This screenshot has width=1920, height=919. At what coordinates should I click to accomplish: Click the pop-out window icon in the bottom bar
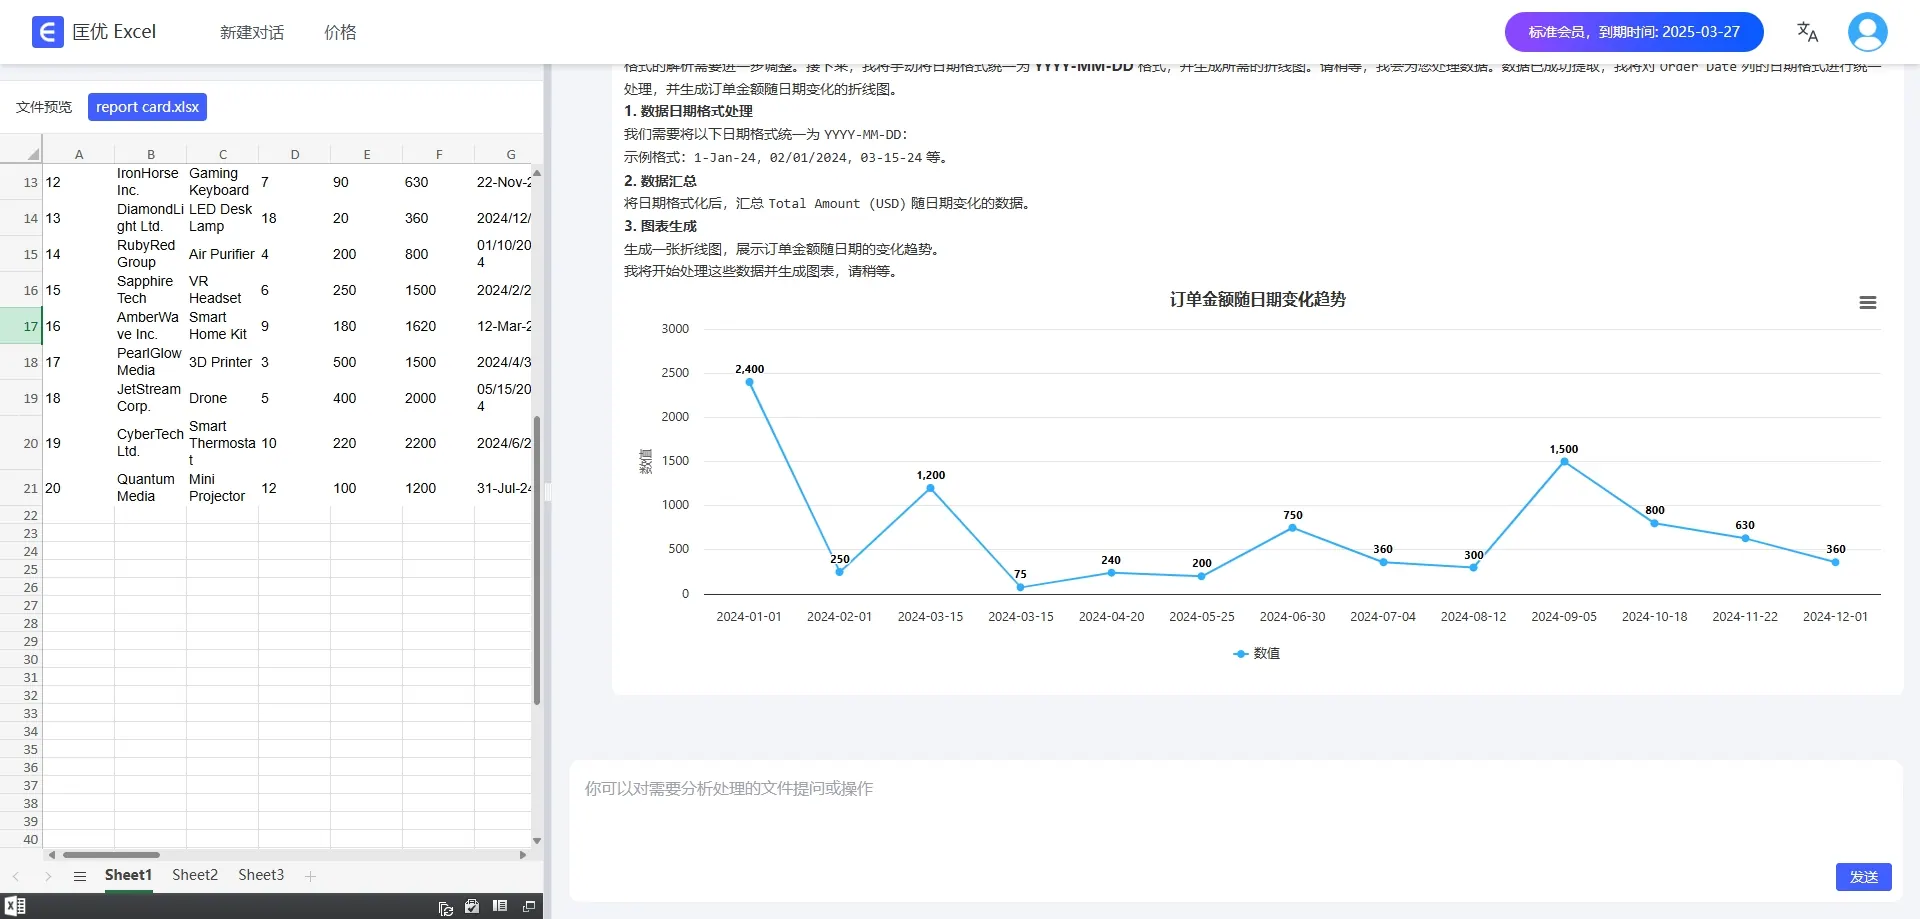coord(529,906)
